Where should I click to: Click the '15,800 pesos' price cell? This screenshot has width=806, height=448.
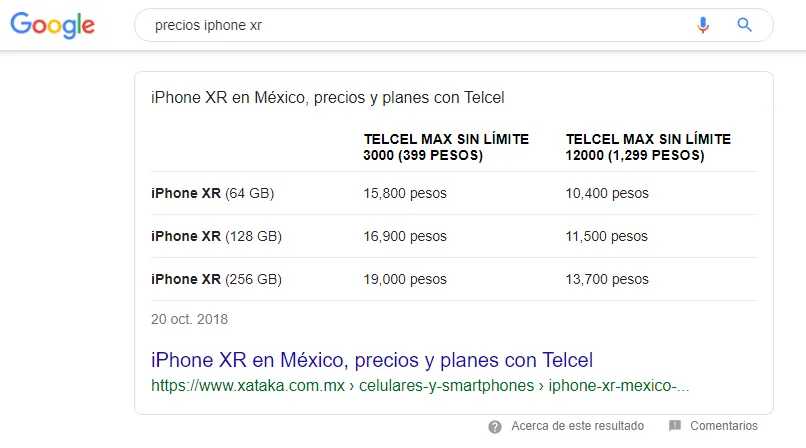tap(405, 193)
